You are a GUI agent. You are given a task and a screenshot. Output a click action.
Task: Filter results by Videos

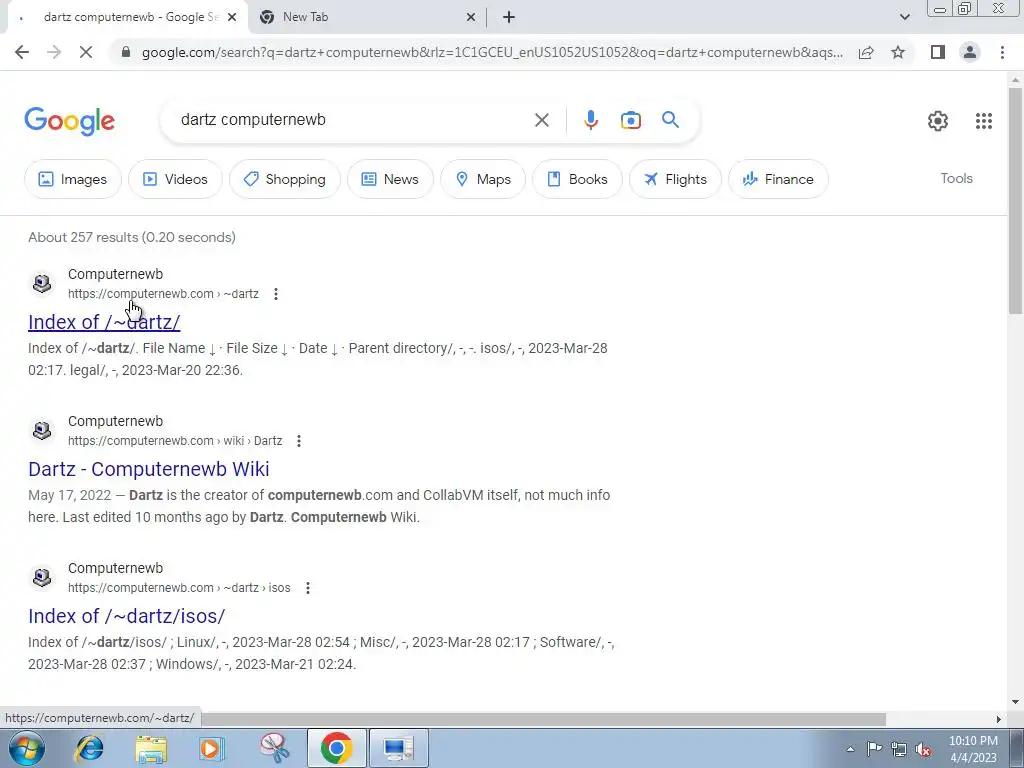[175, 179]
